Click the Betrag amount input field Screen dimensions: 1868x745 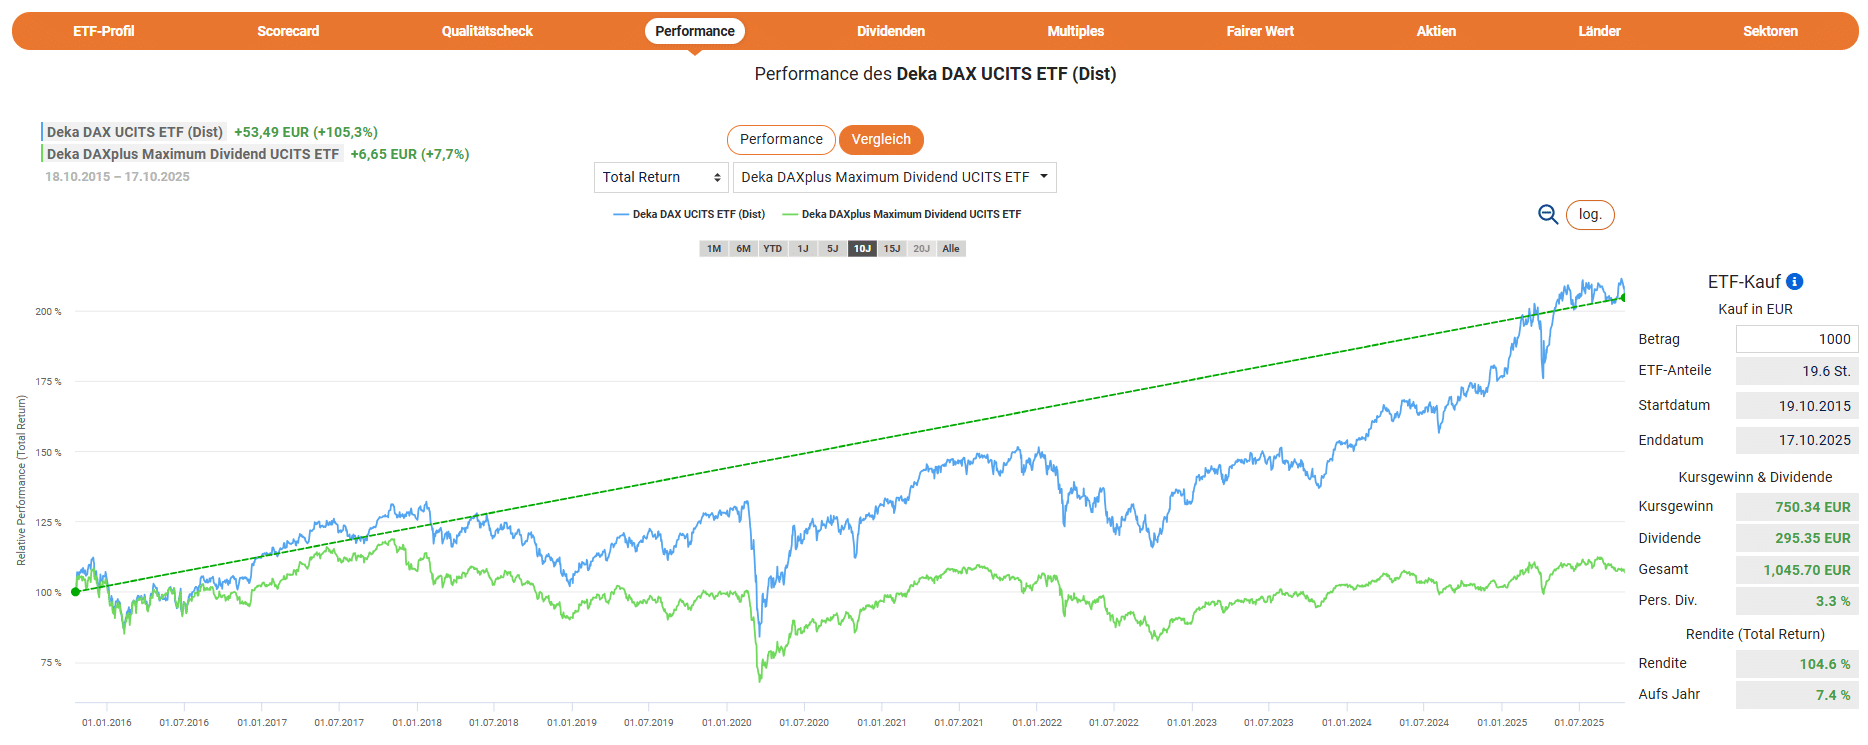(1796, 339)
